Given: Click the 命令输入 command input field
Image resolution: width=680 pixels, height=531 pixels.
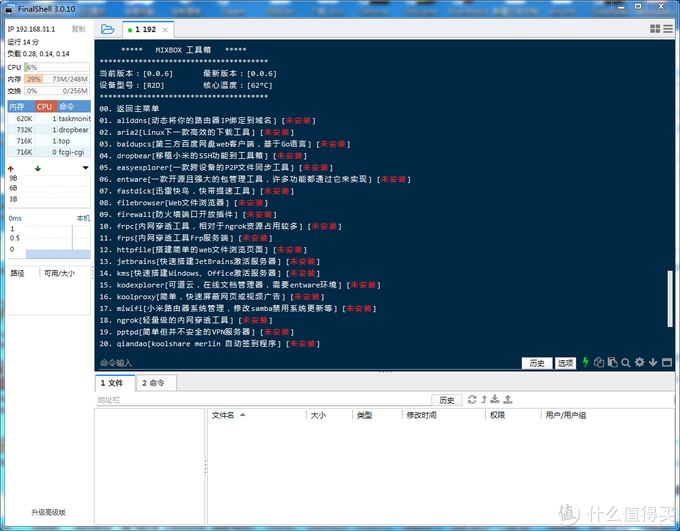Looking at the screenshot, I should (x=300, y=363).
